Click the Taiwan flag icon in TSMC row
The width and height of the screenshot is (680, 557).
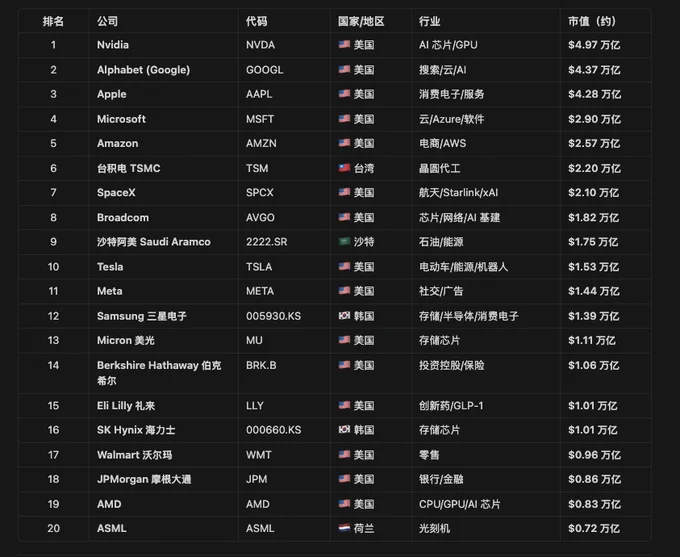tap(344, 168)
